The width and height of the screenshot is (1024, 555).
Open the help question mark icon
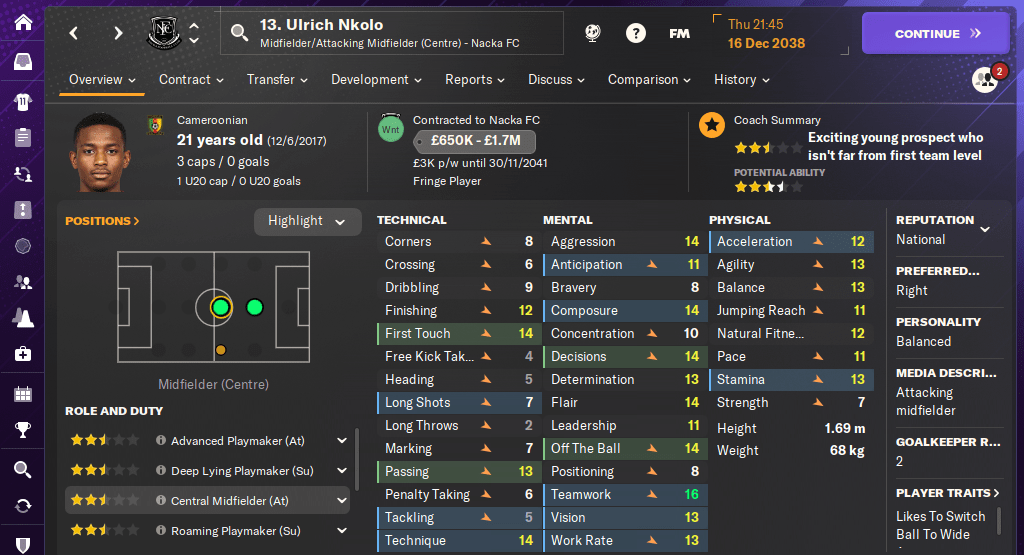(x=636, y=33)
